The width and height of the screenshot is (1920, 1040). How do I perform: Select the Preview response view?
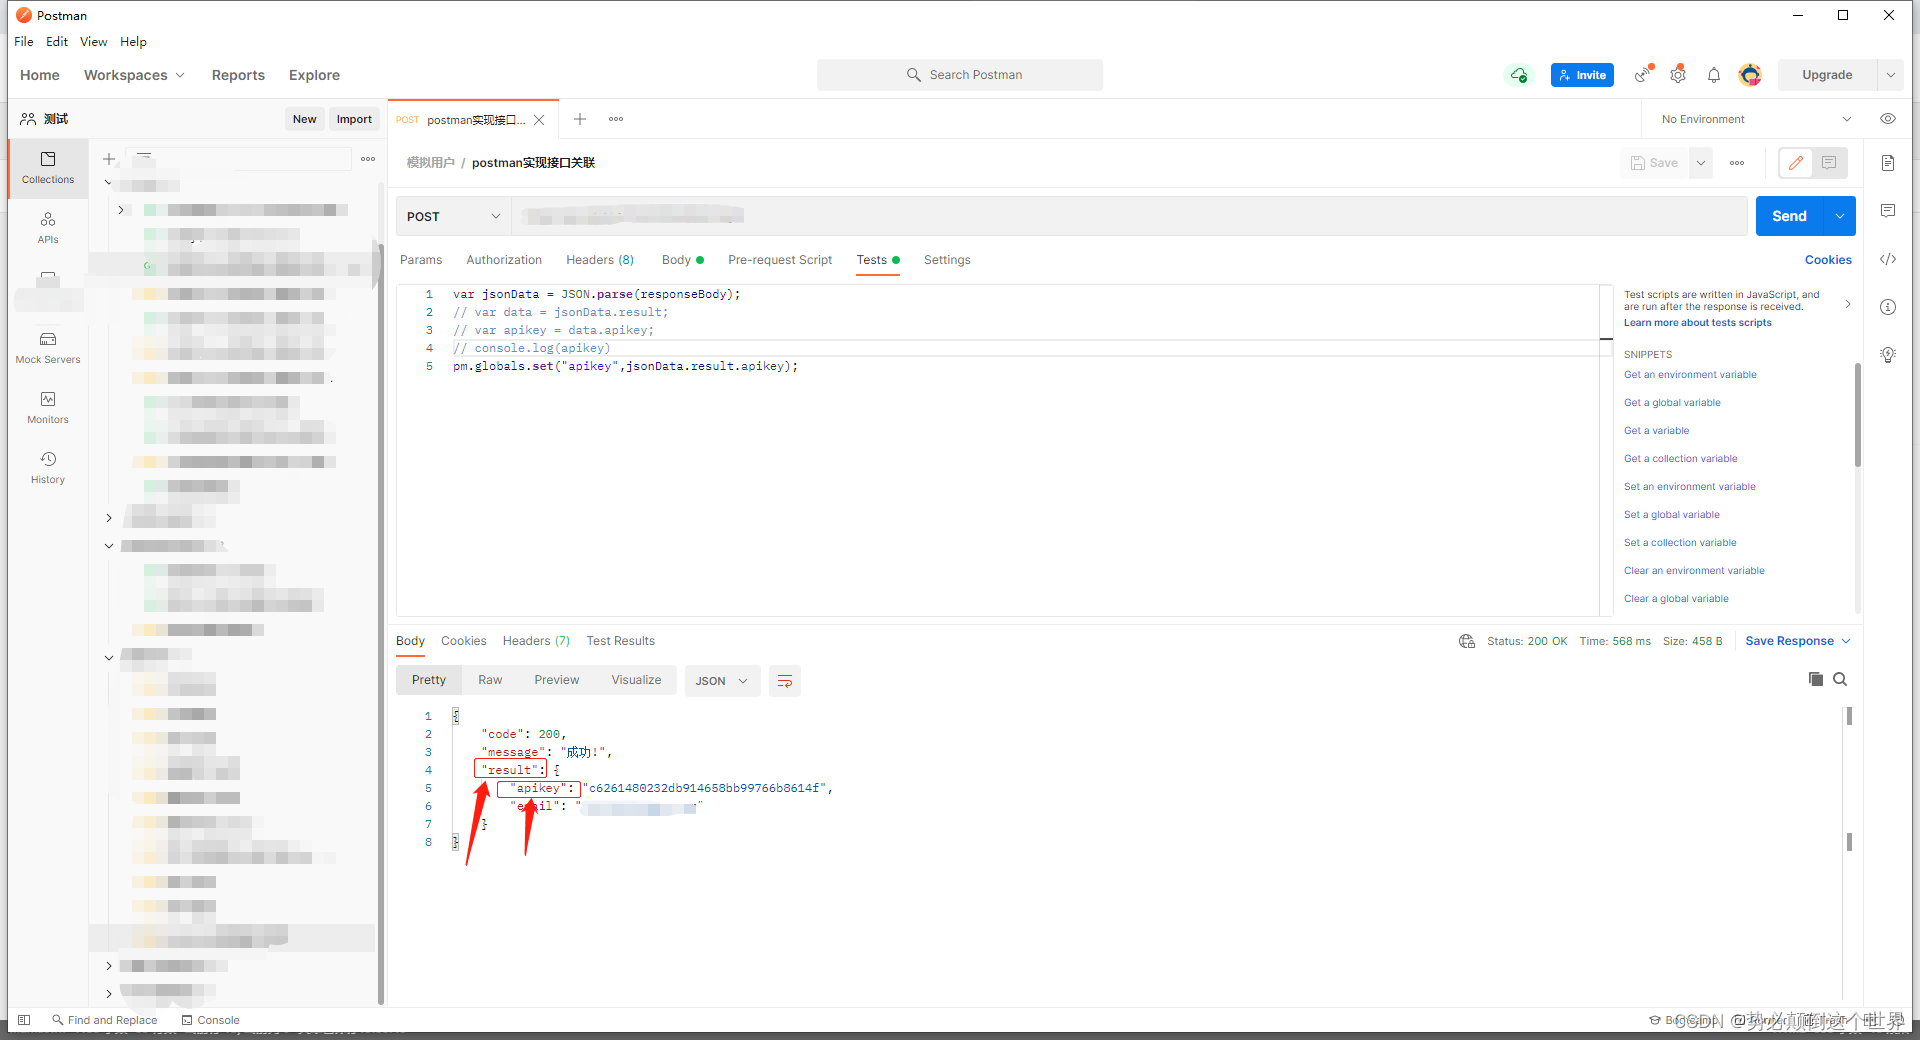tap(556, 680)
